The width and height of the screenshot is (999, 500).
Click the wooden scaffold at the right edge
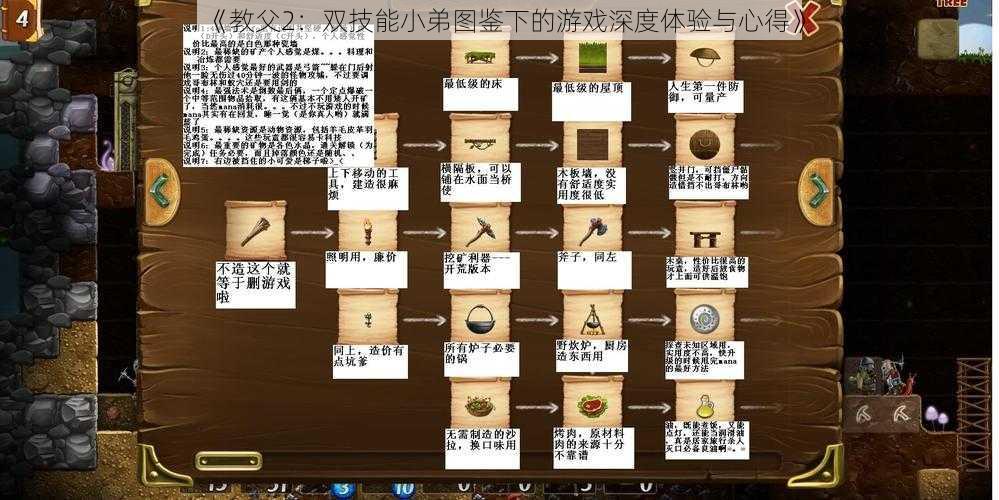[973, 413]
